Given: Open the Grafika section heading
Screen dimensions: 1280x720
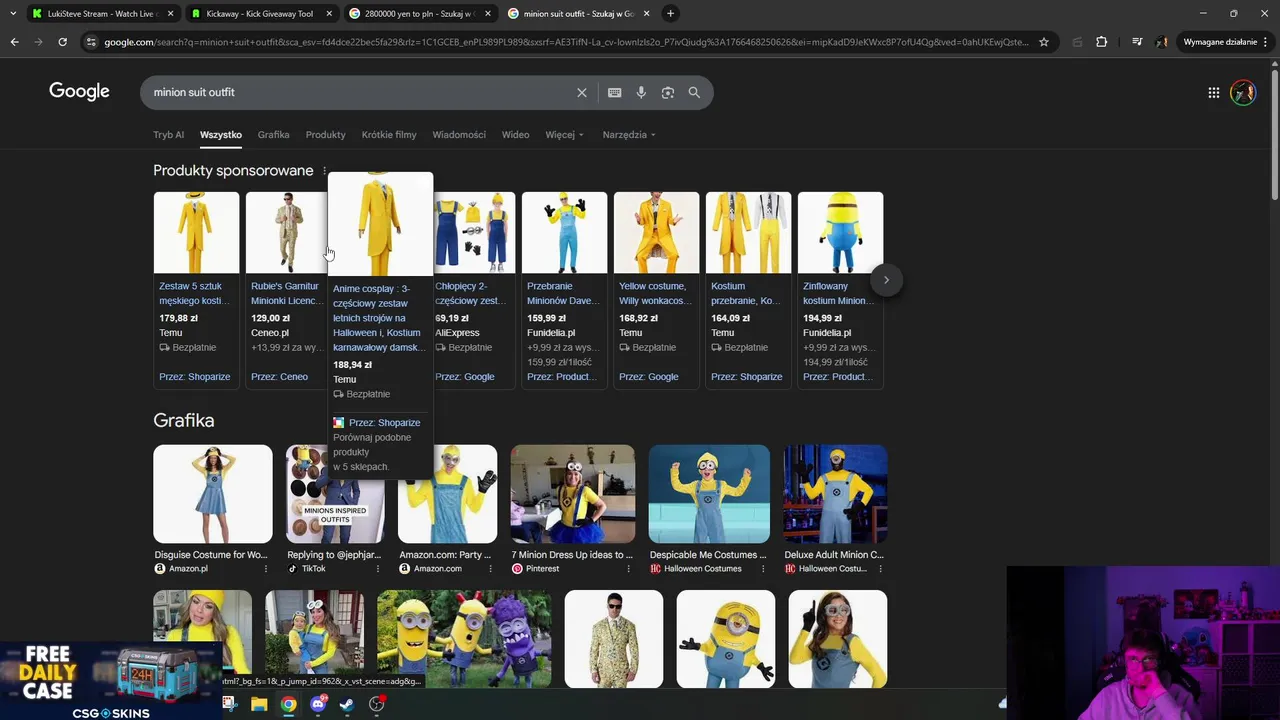Looking at the screenshot, I should [x=183, y=420].
